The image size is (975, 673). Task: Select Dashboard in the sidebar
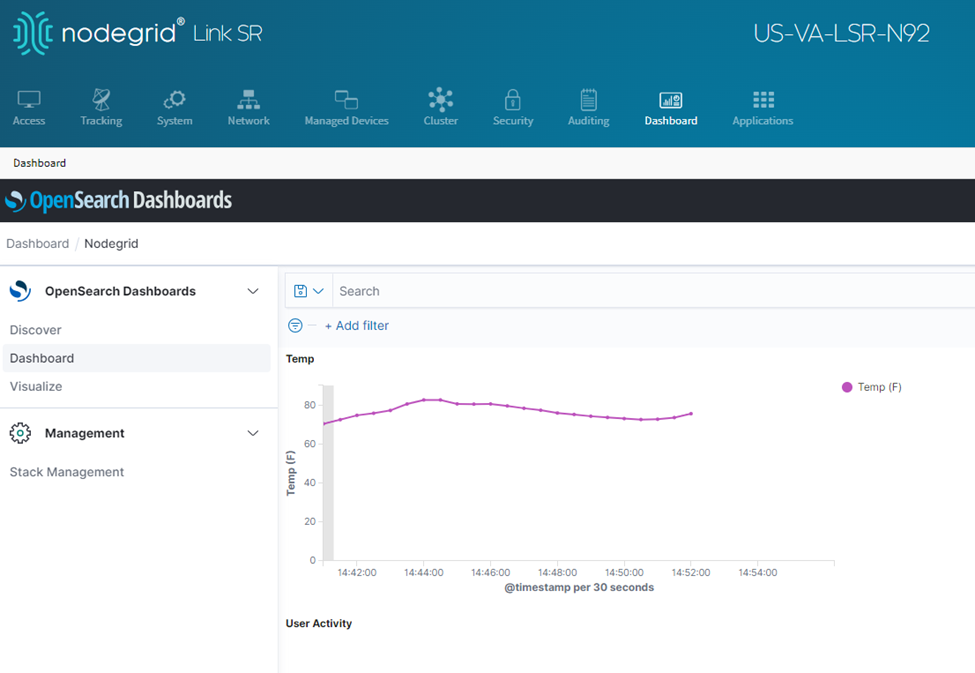click(x=137, y=358)
